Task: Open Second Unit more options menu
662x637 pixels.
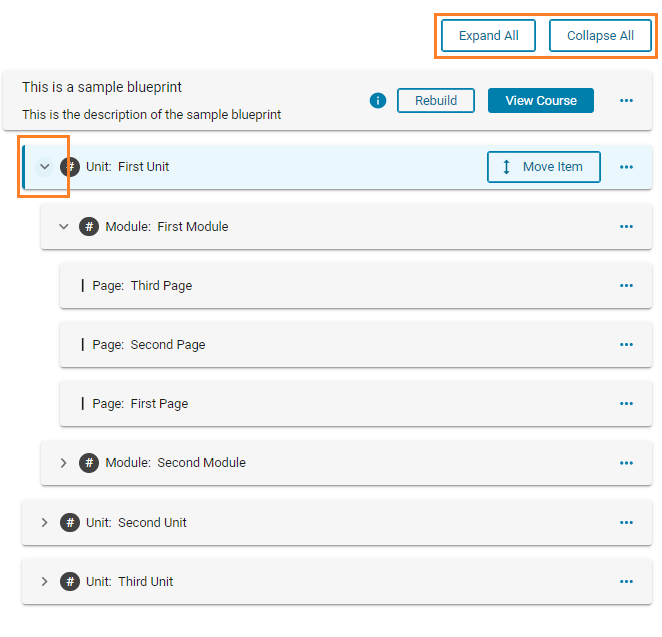Action: click(x=627, y=523)
